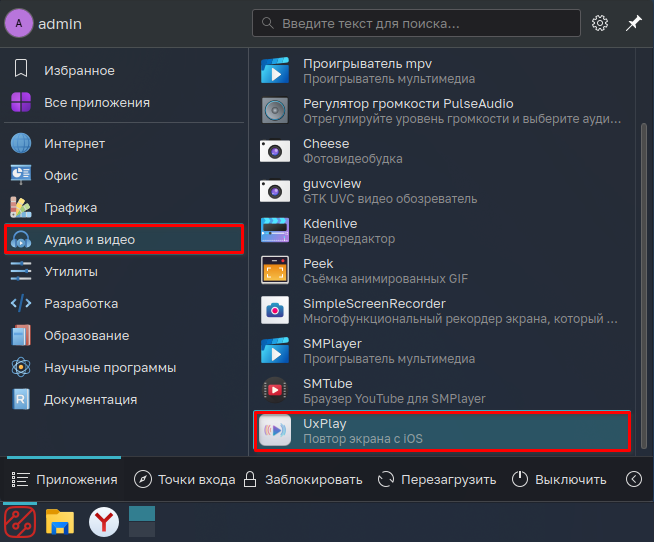
Task: Open SMTube YouTube browser
Action: tap(441, 391)
